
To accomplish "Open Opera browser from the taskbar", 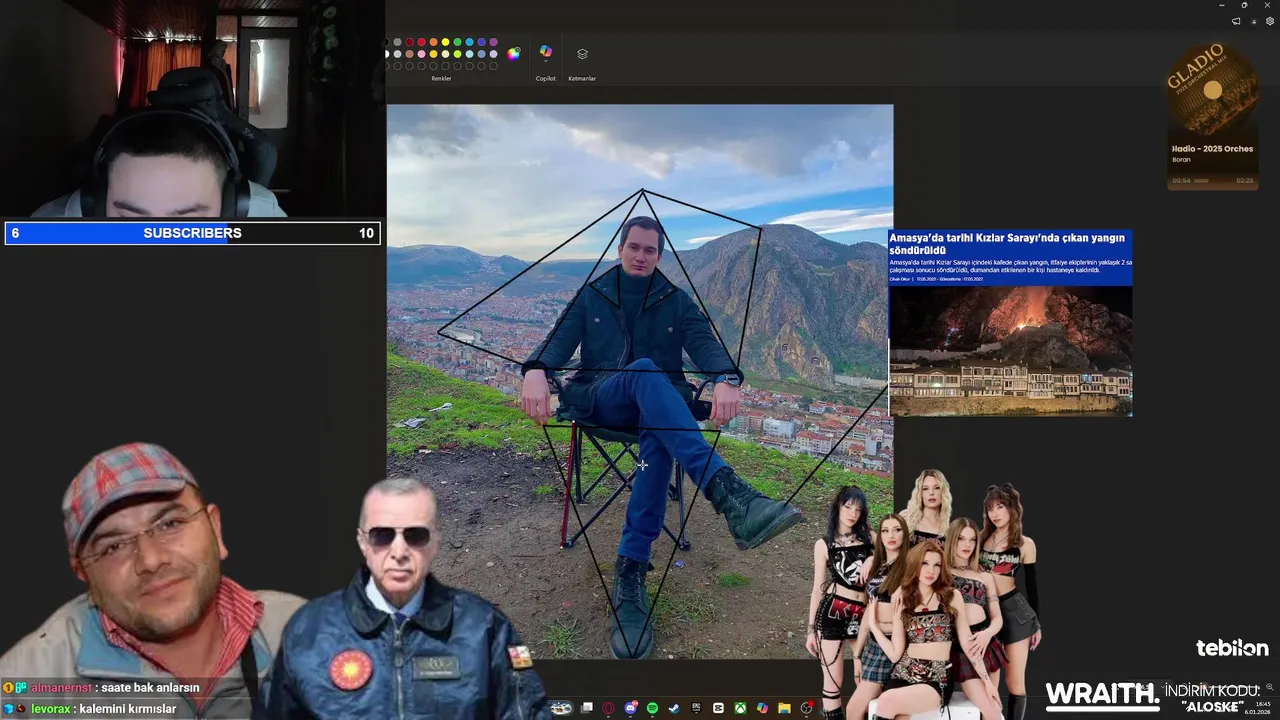I will (x=608, y=708).
